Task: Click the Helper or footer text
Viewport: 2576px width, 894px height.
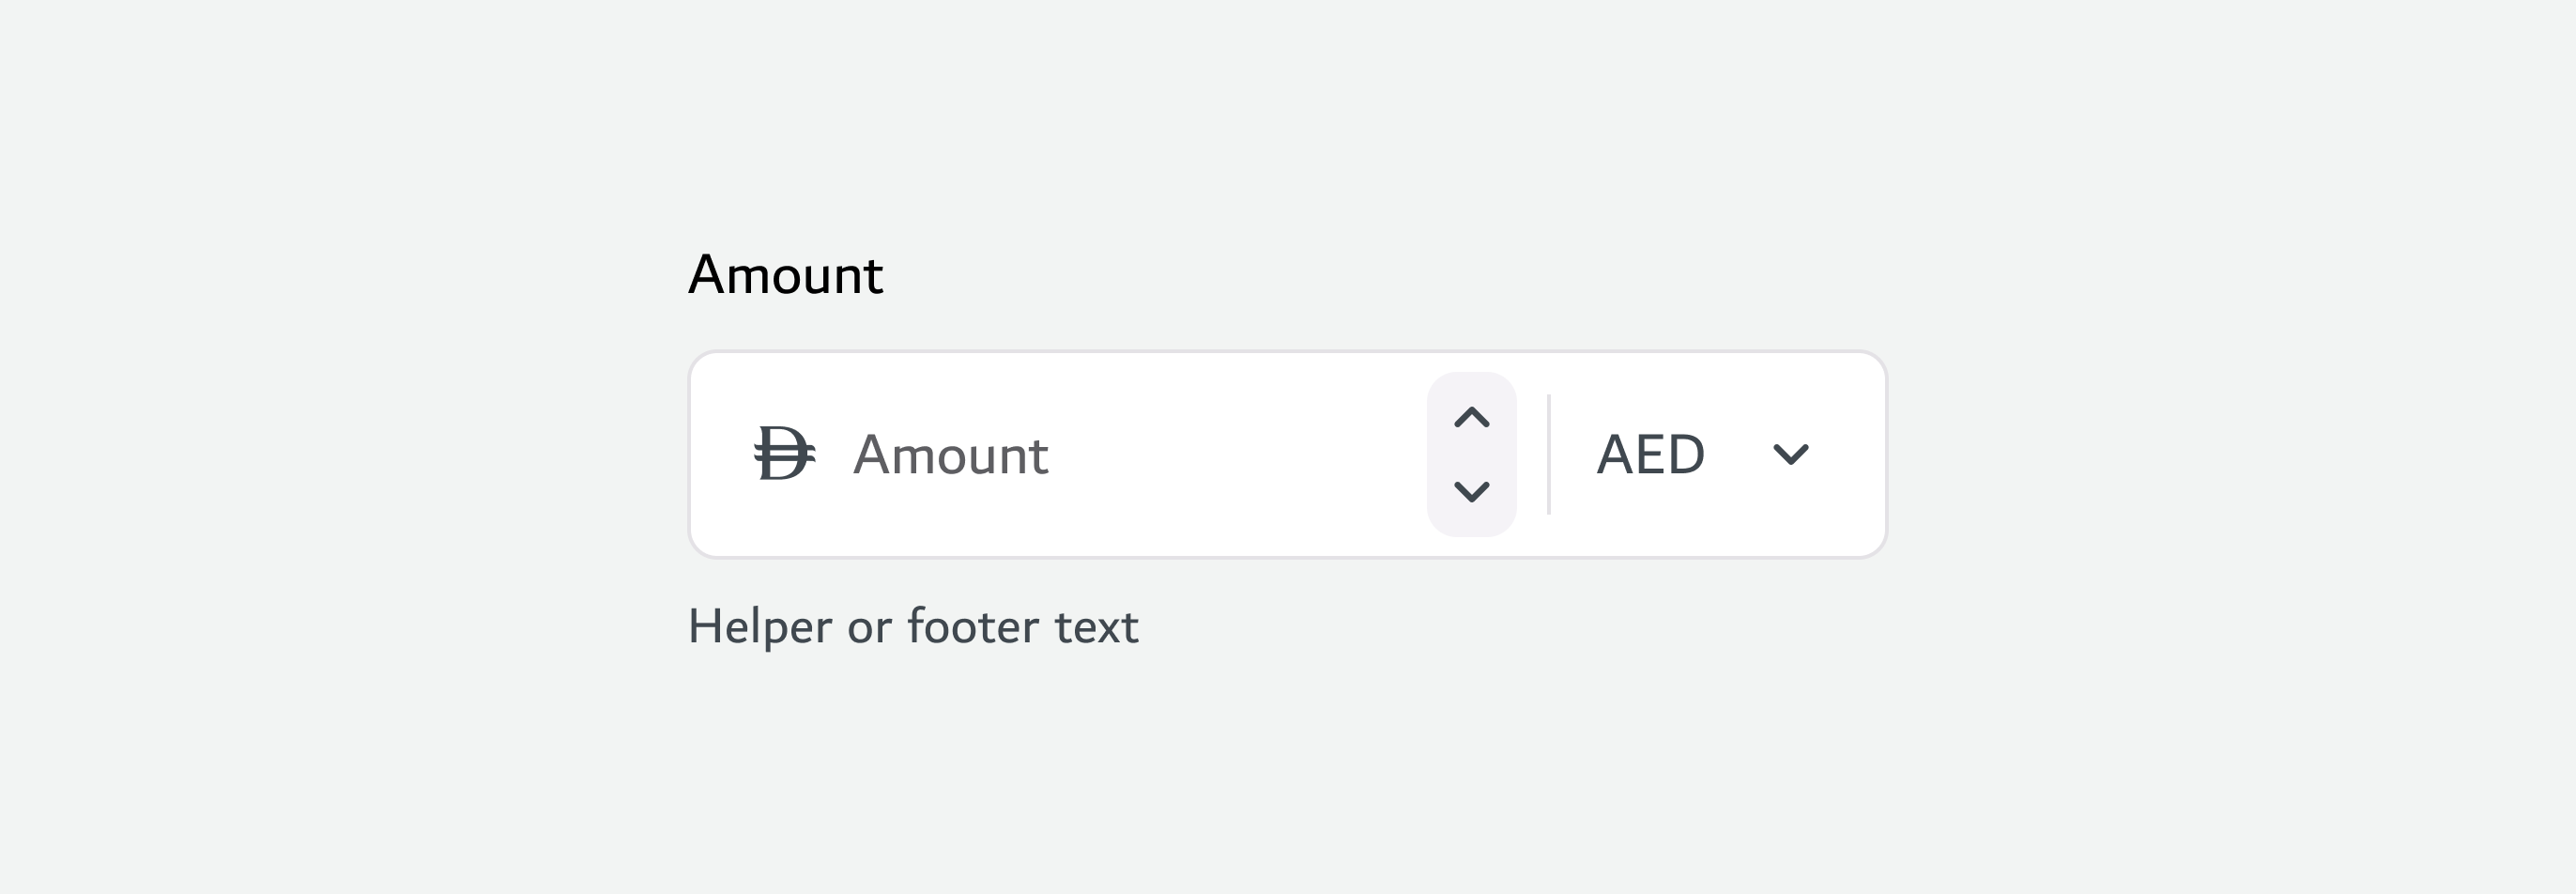Action: [x=913, y=627]
